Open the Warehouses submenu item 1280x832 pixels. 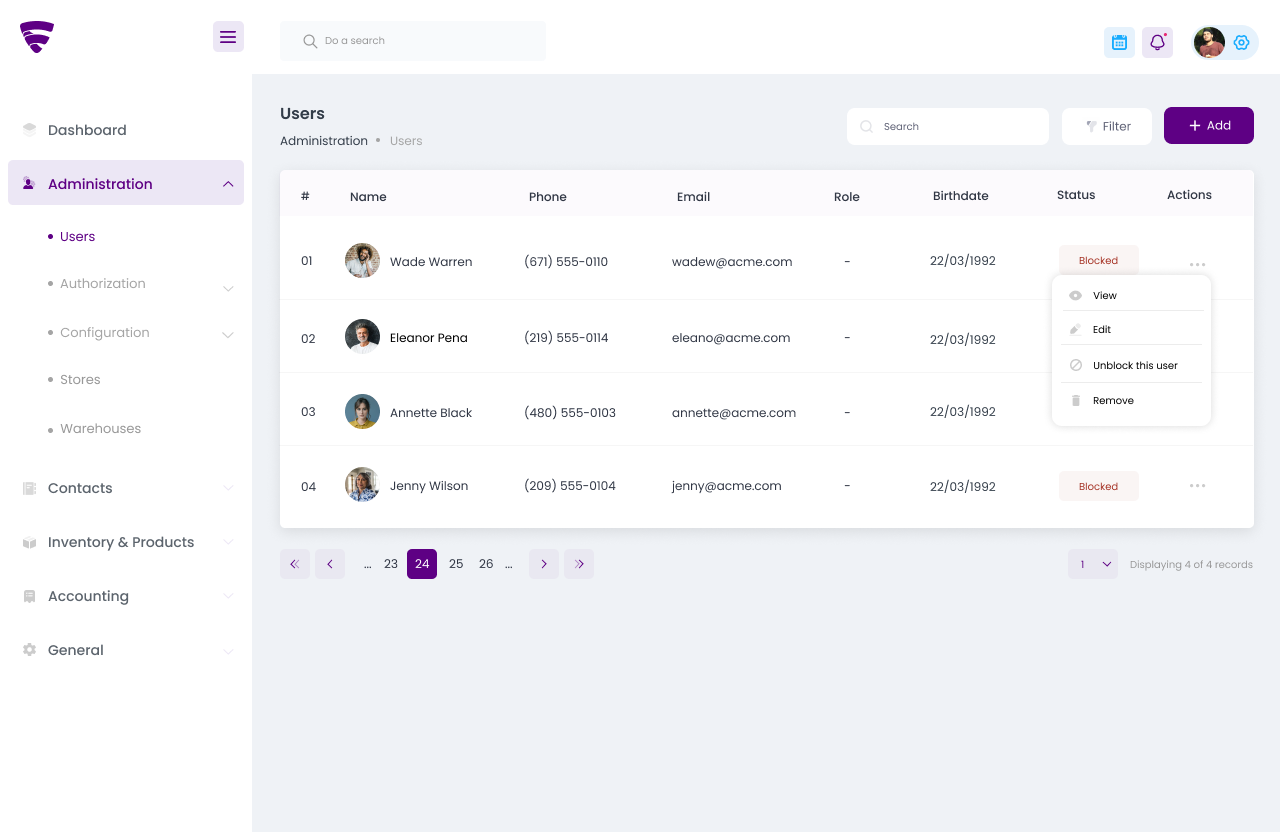100,429
